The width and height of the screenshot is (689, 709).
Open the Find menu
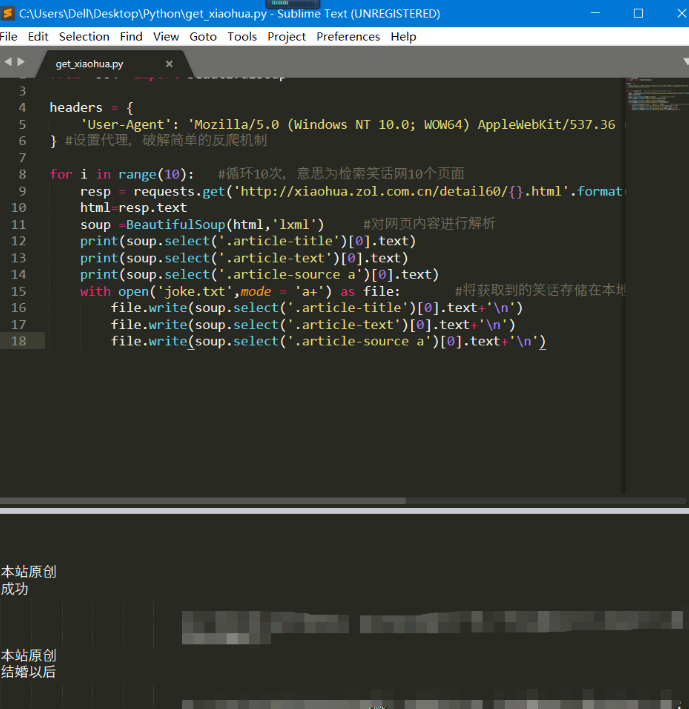click(x=131, y=37)
